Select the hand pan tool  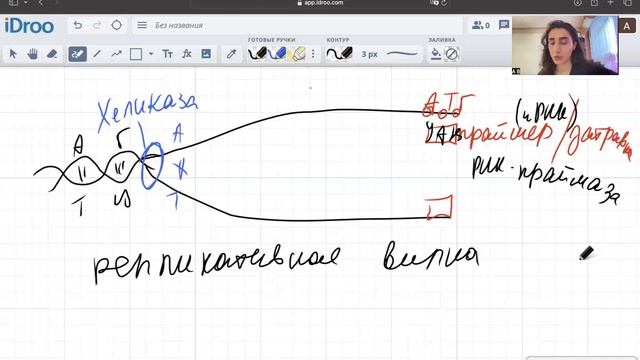[x=32, y=54]
